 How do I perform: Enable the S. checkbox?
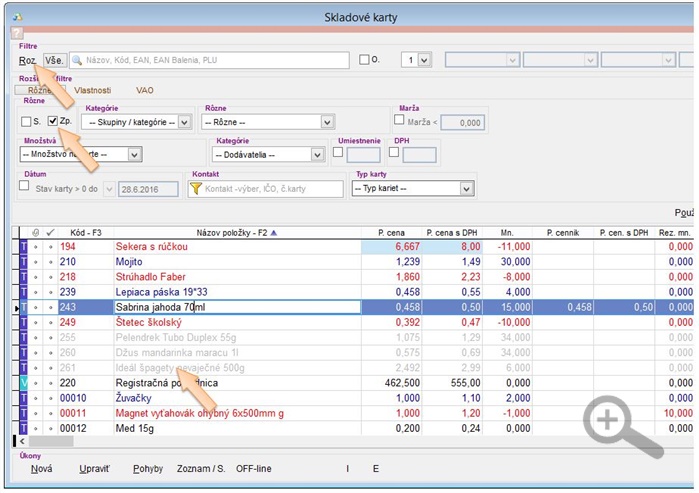[x=26, y=122]
